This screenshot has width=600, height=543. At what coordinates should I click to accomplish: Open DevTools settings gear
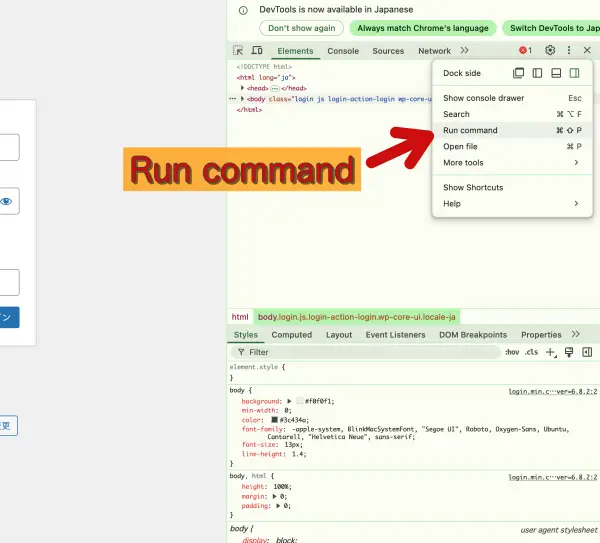pyautogui.click(x=550, y=51)
